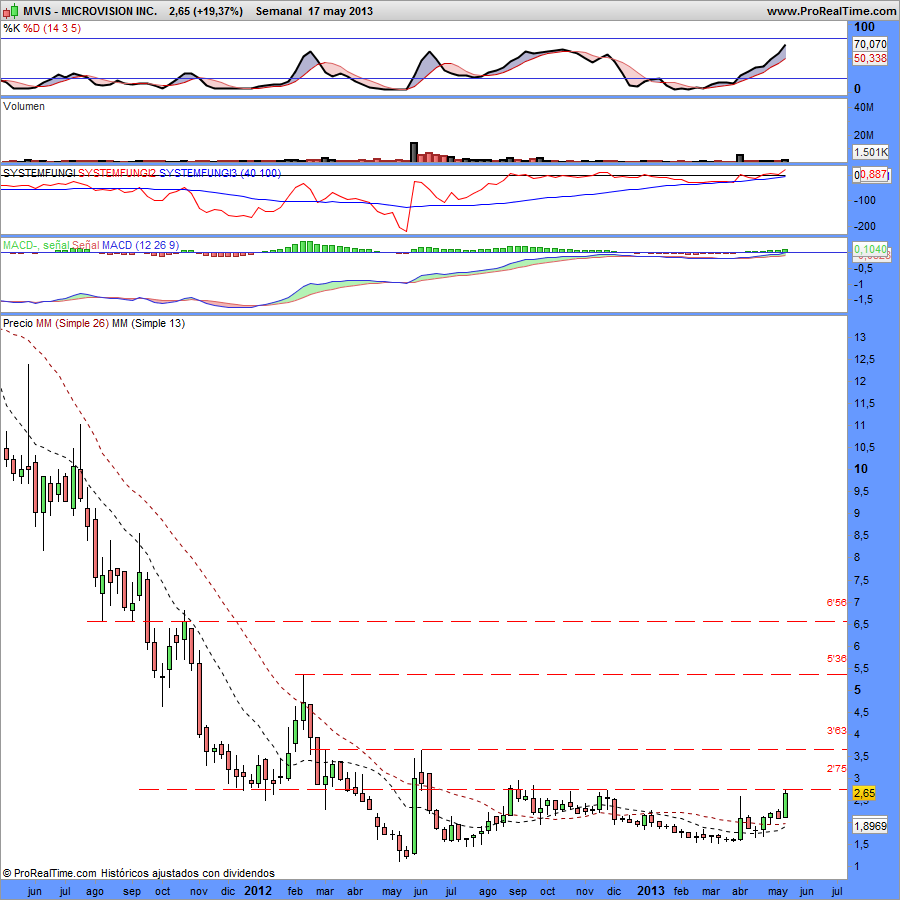Click the -200 indicator axis label

(864, 226)
